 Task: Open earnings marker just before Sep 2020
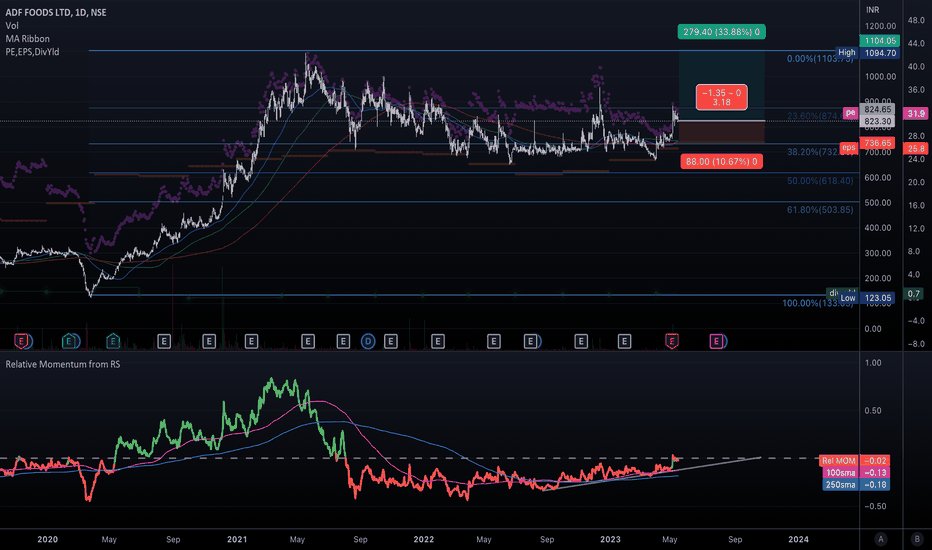(163, 341)
